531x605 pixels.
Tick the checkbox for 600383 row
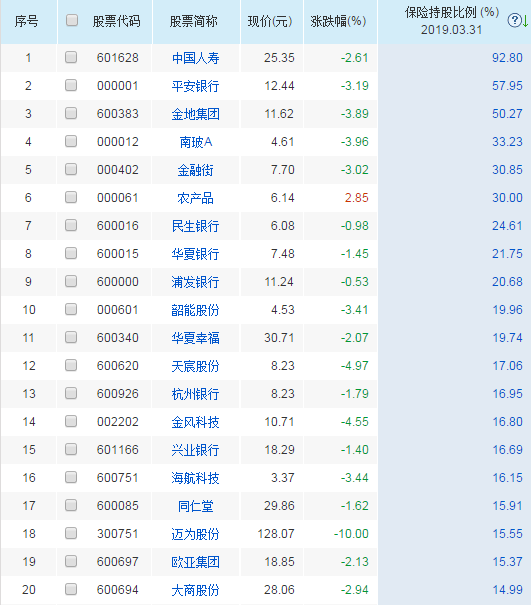[71, 113]
